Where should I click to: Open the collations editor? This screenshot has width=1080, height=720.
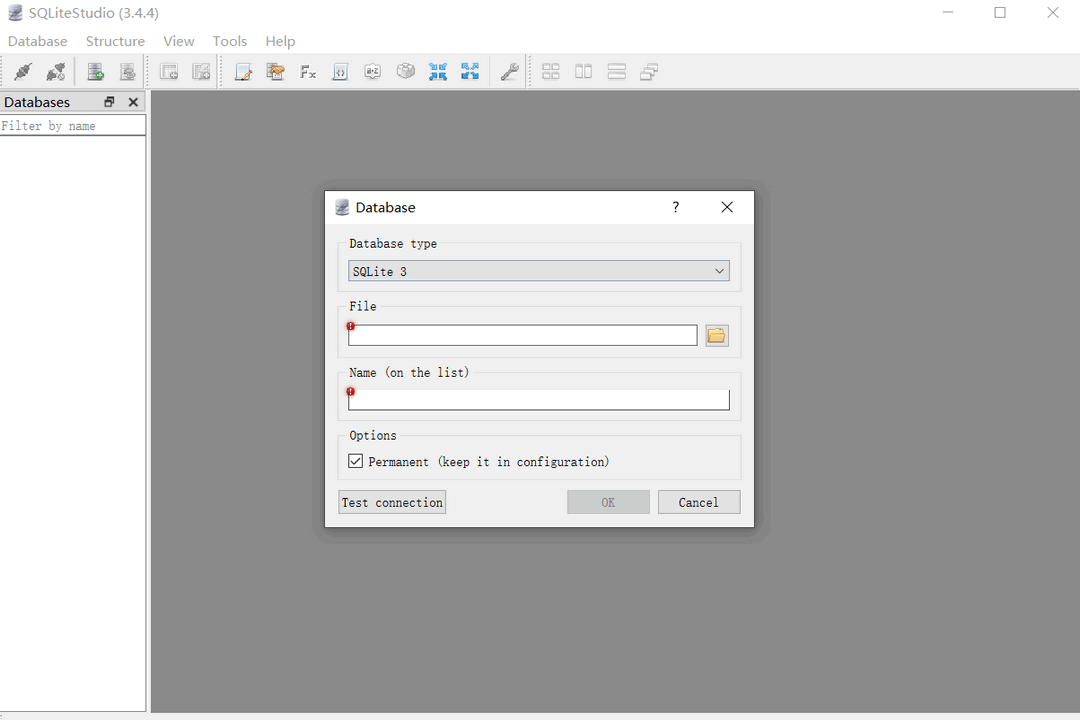(x=372, y=71)
